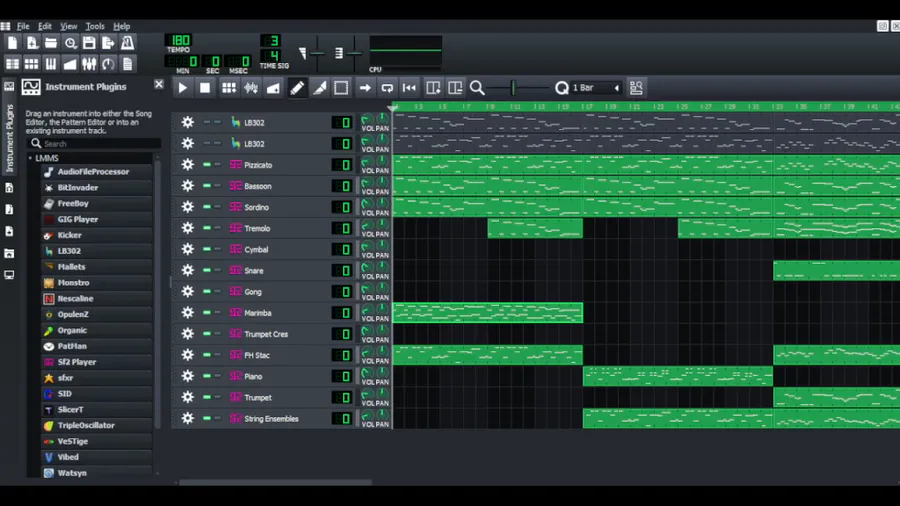The width and height of the screenshot is (900, 506).
Task: Open My Samples sidebar tab icon
Action: (9, 209)
